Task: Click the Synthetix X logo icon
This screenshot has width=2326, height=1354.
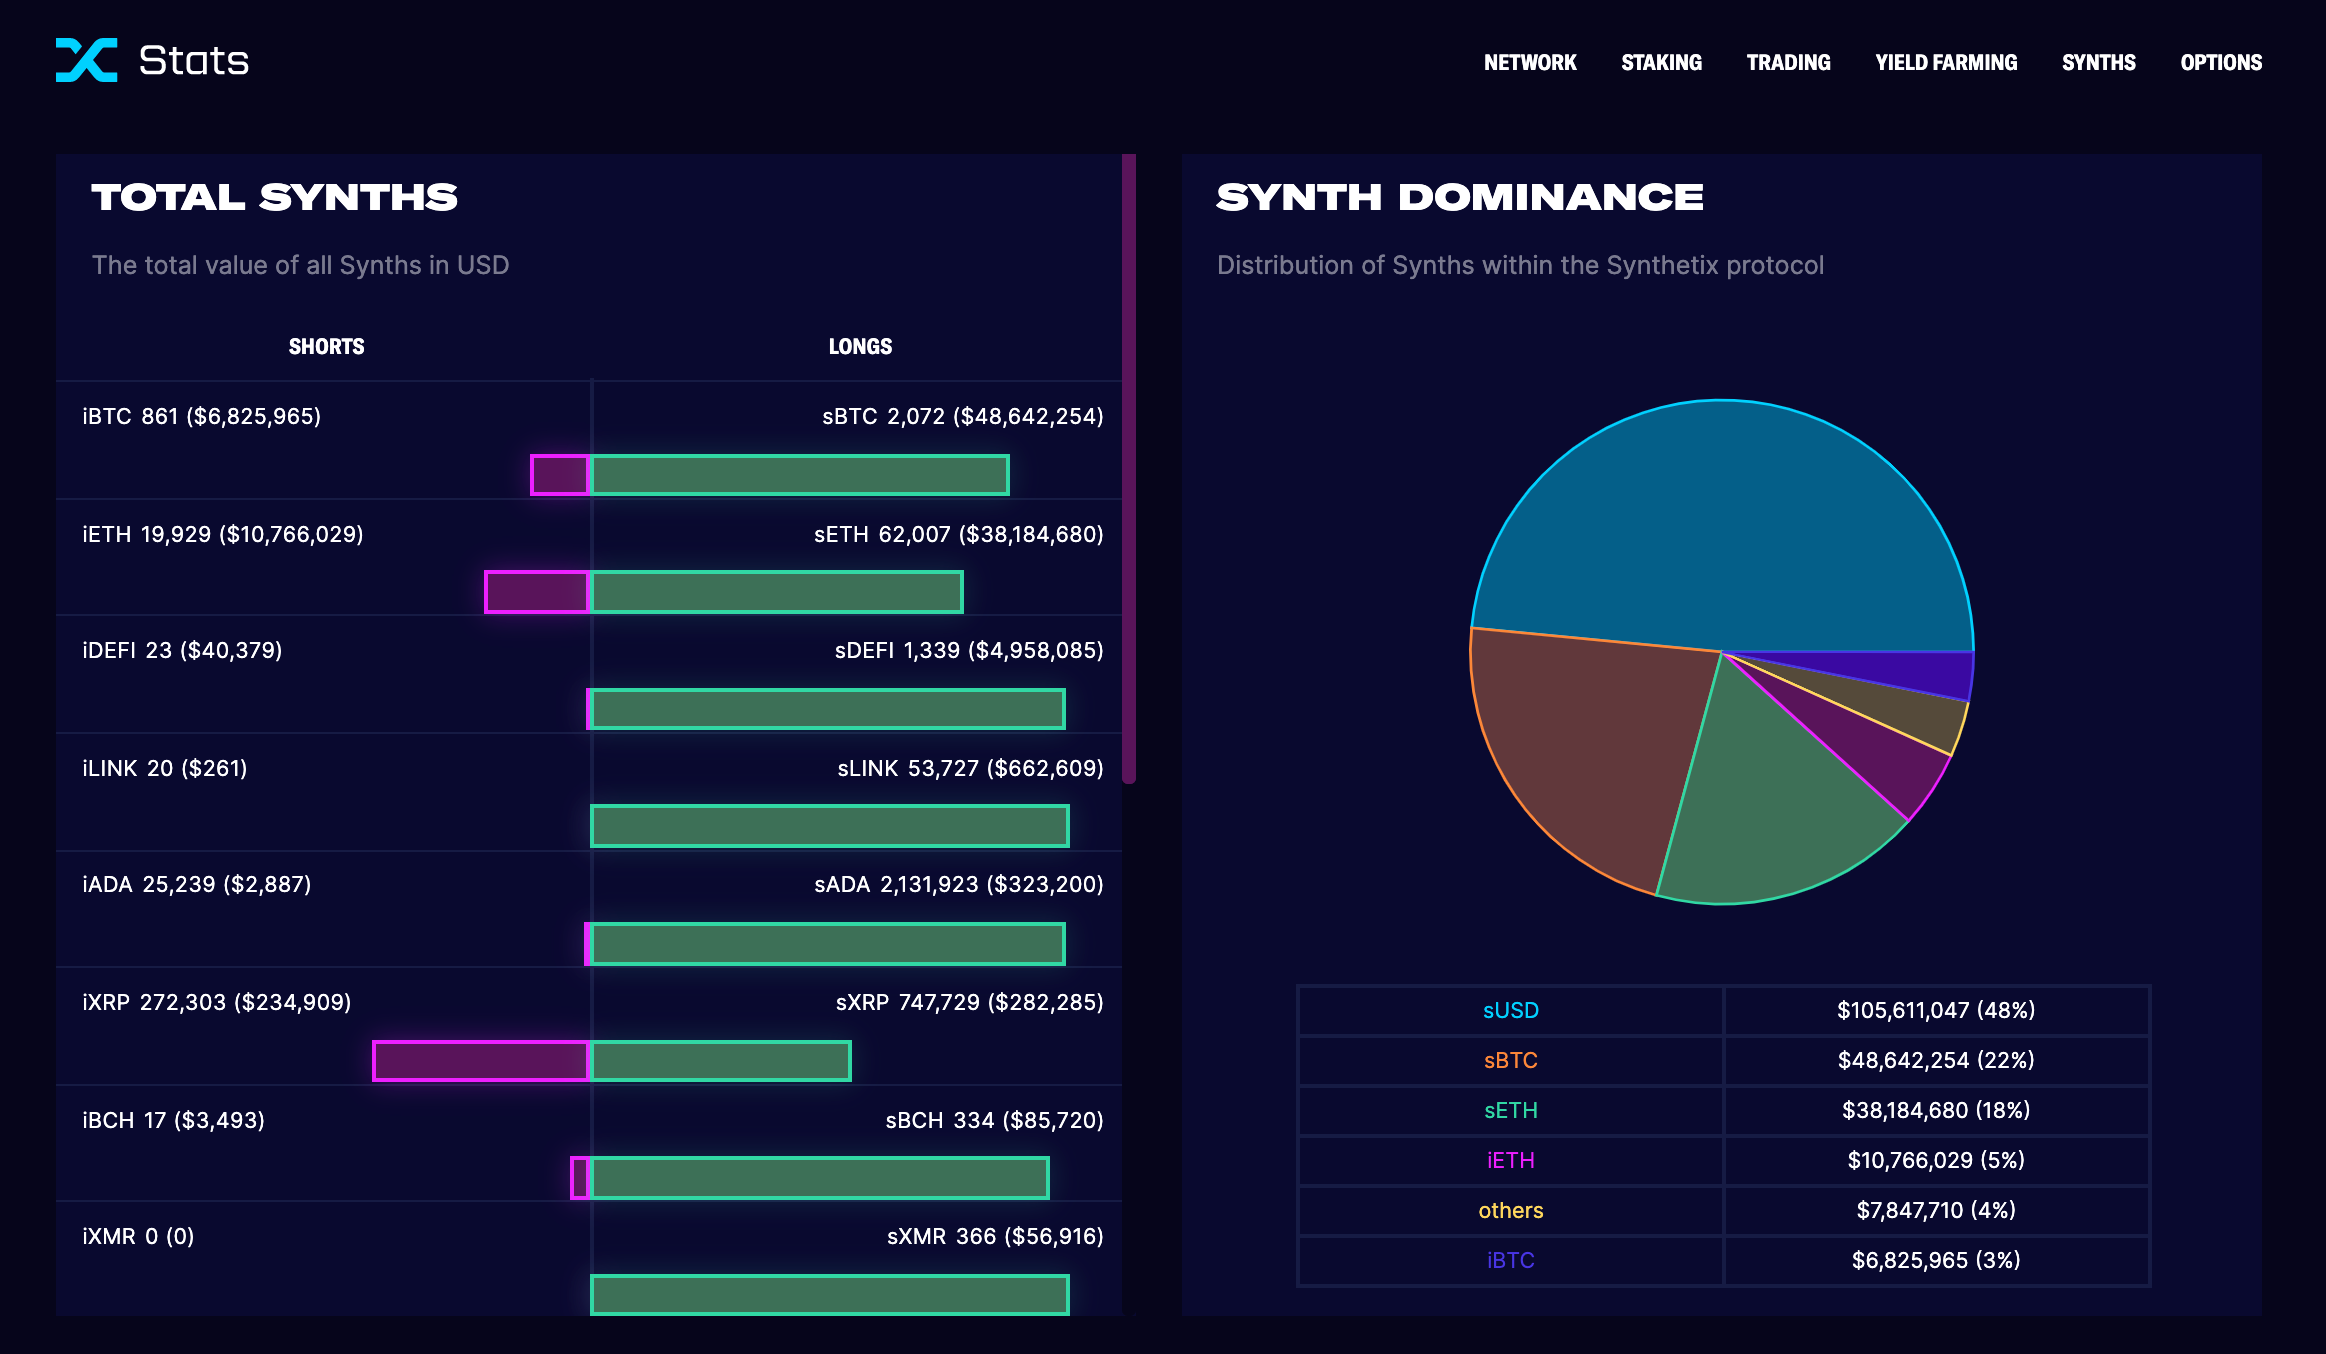Action: click(86, 60)
